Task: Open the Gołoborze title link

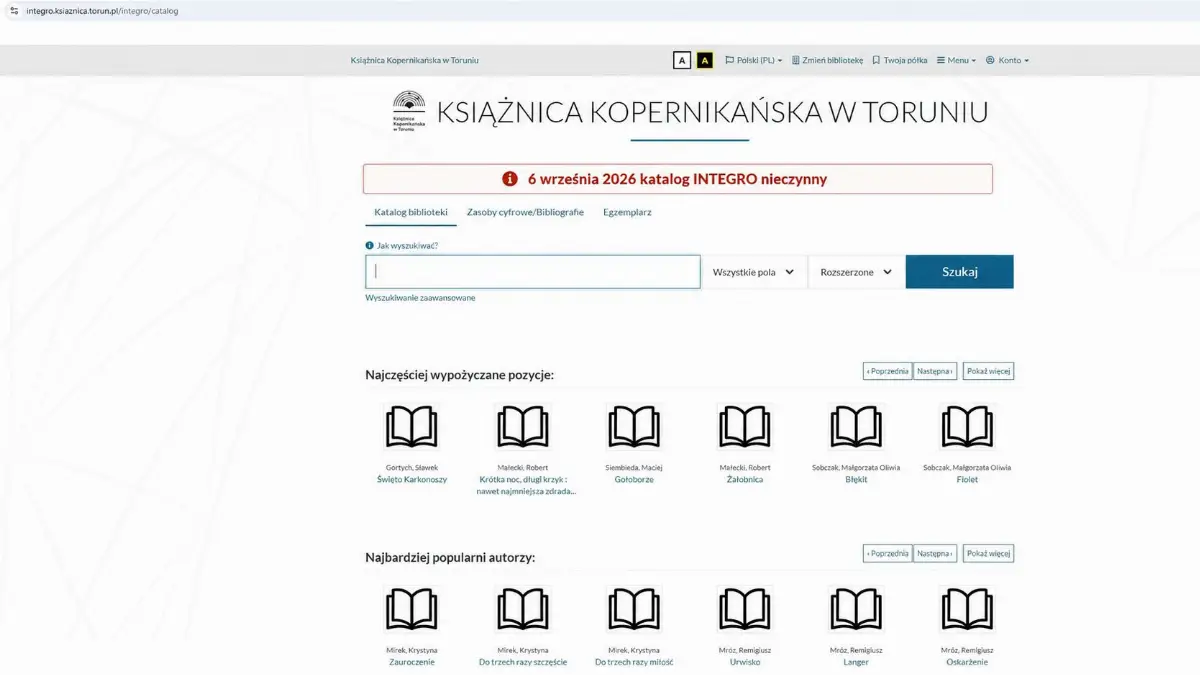Action: tap(634, 480)
